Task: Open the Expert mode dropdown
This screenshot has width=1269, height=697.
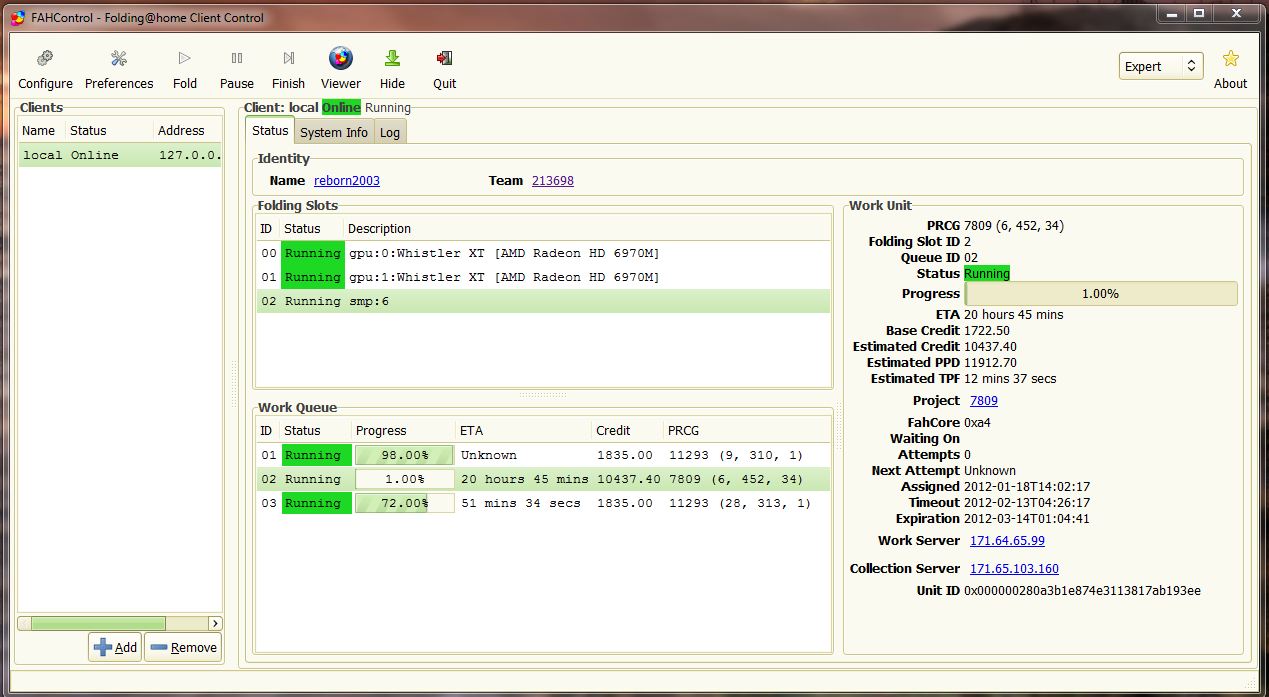Action: click(x=1161, y=66)
